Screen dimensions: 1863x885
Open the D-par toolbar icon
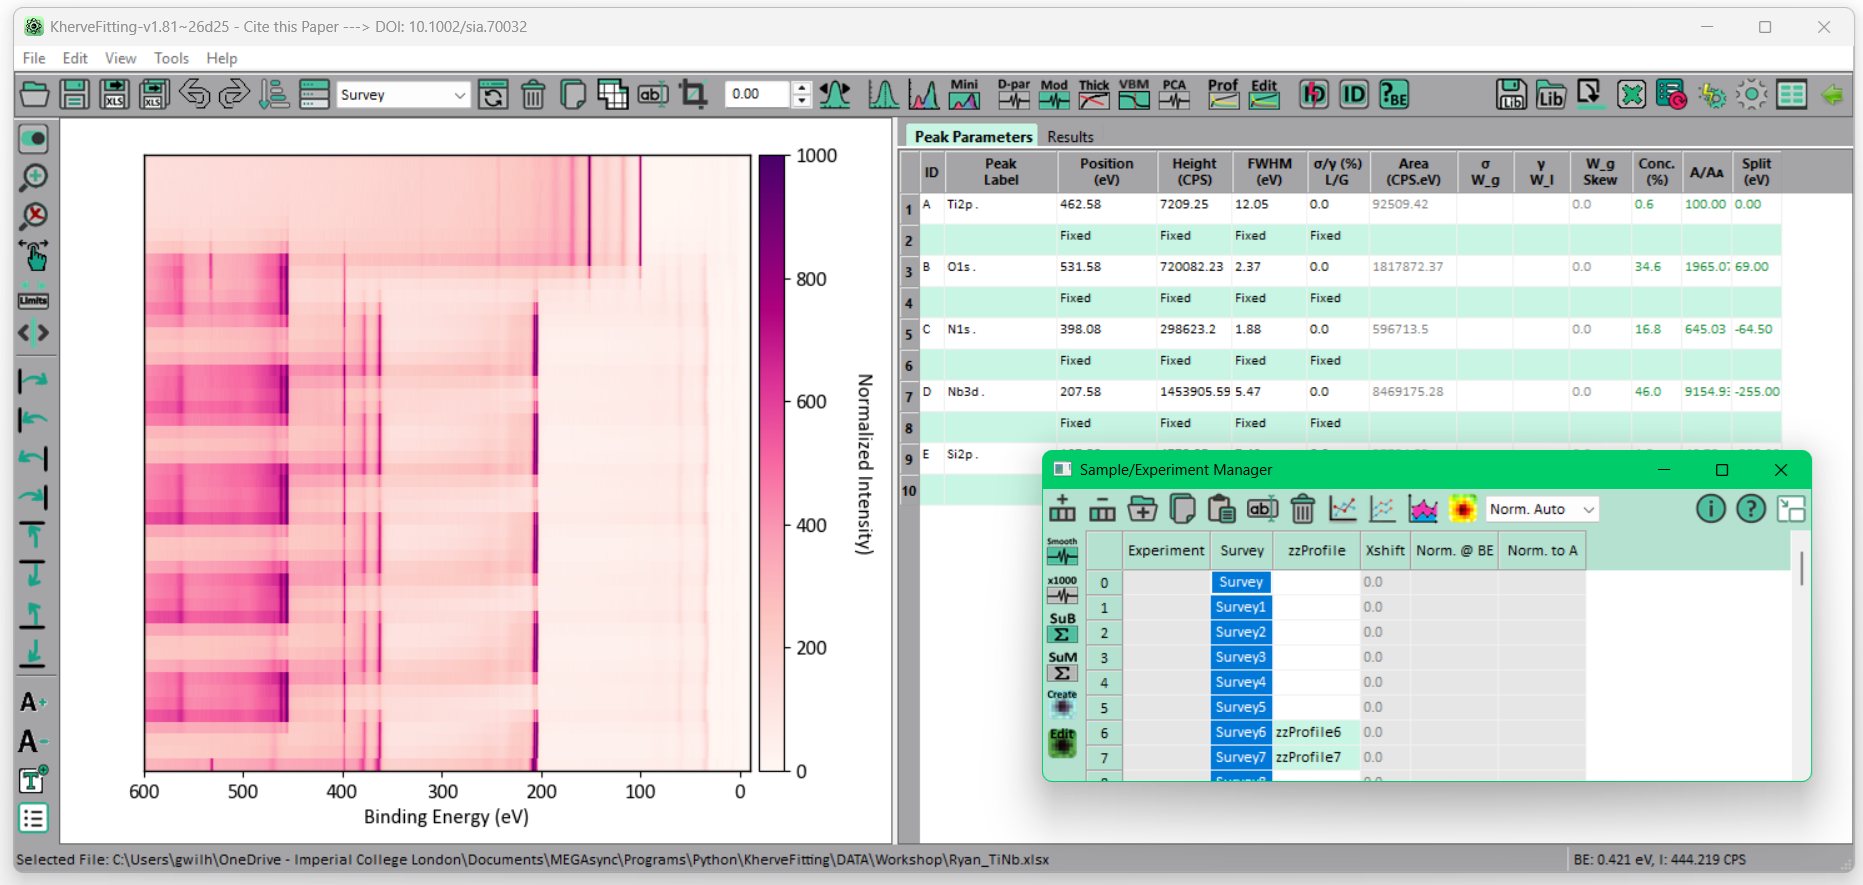[x=1014, y=94]
